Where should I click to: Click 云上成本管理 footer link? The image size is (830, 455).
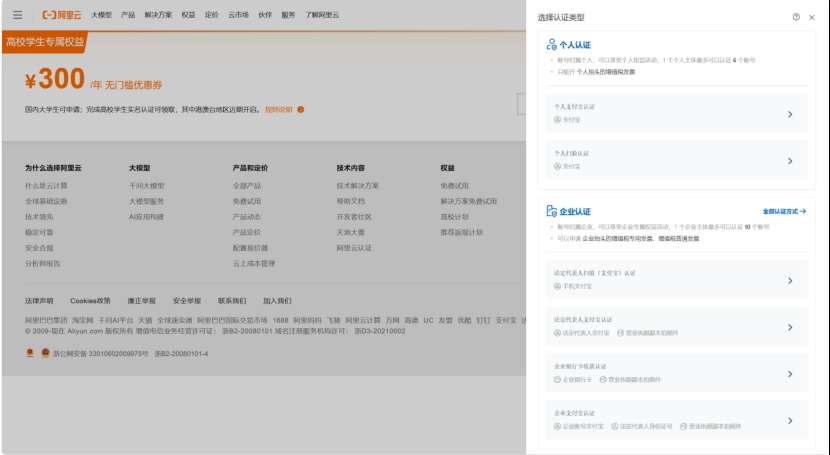point(254,263)
